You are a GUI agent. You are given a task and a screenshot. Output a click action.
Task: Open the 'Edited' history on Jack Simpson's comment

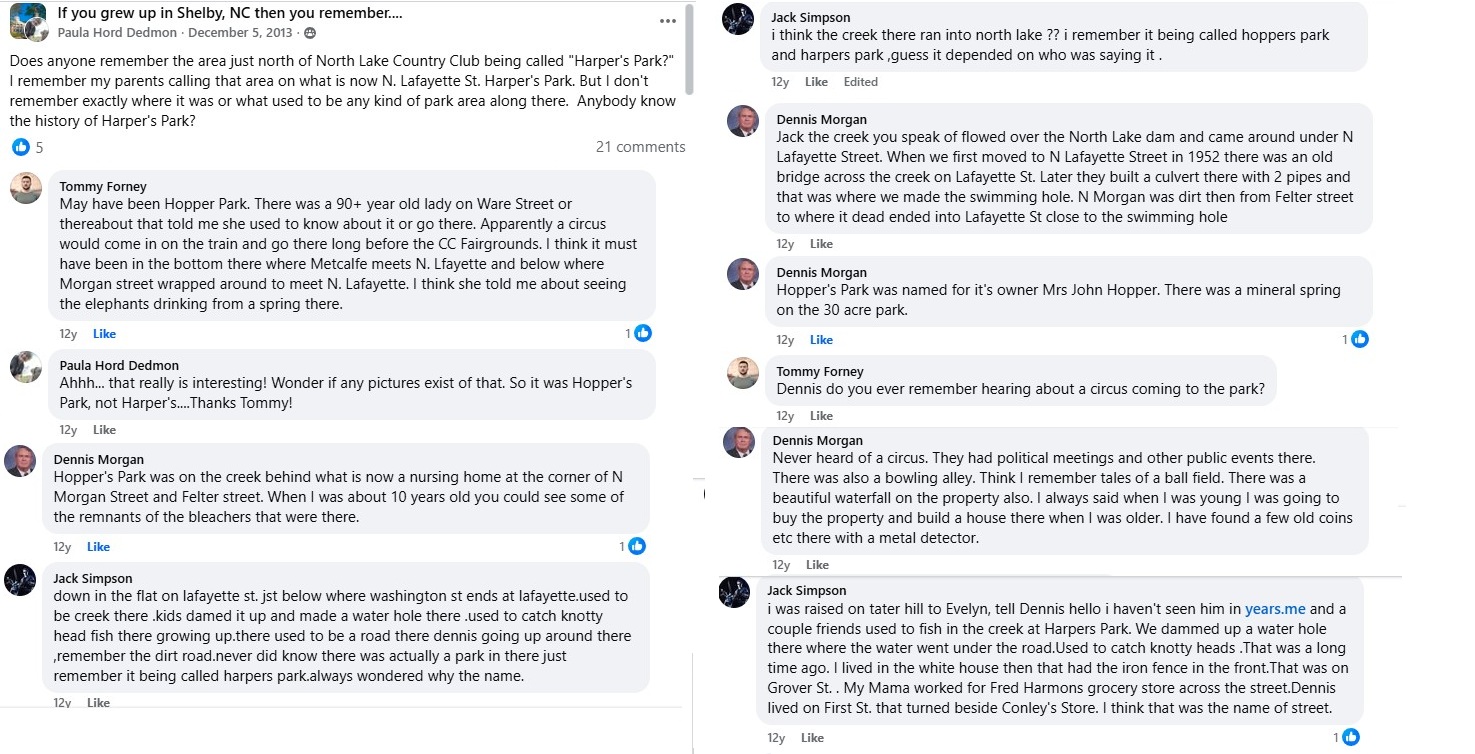click(x=860, y=82)
